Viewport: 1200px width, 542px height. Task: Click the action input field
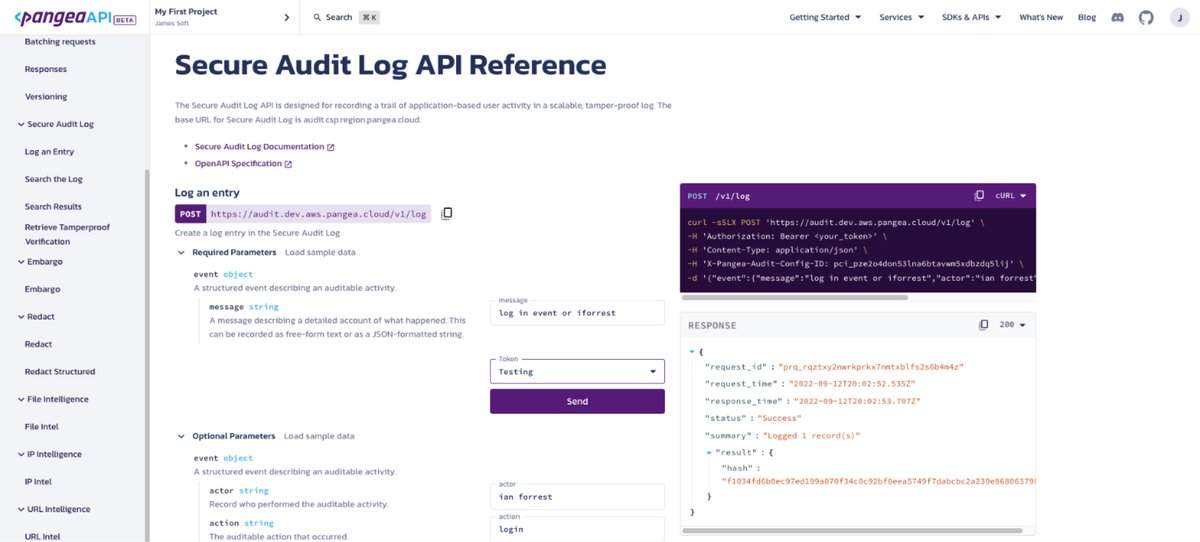point(577,529)
